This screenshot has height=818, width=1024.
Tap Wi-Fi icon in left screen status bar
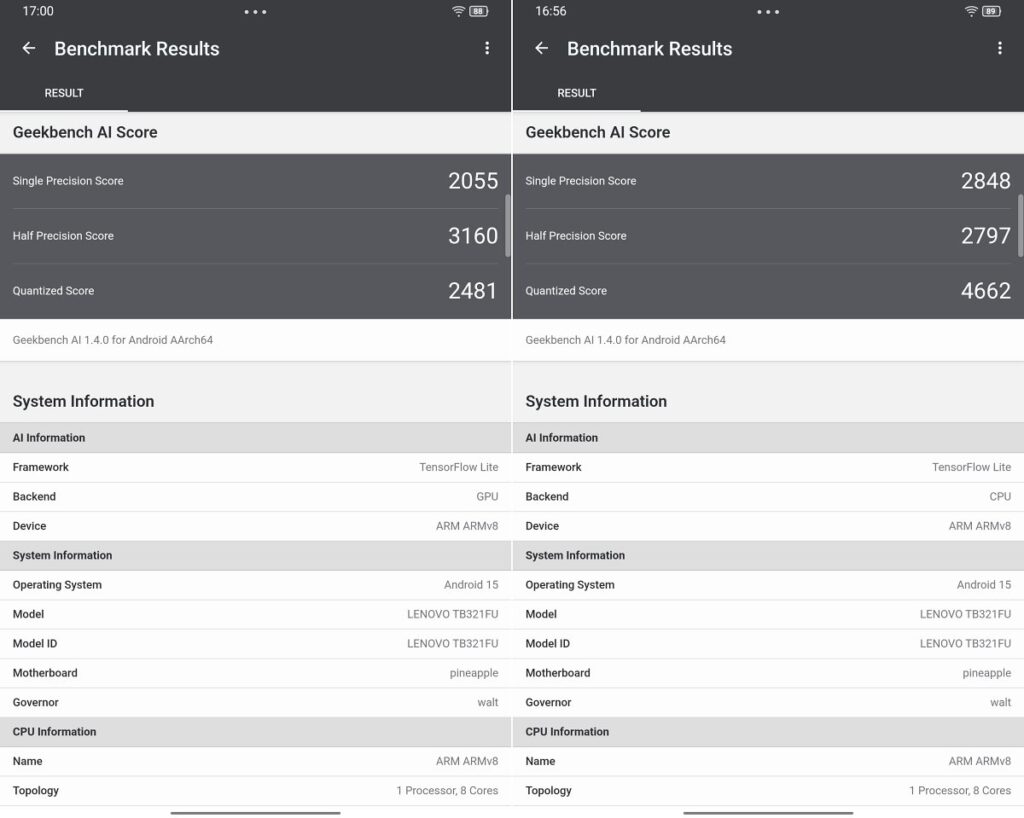[x=458, y=11]
